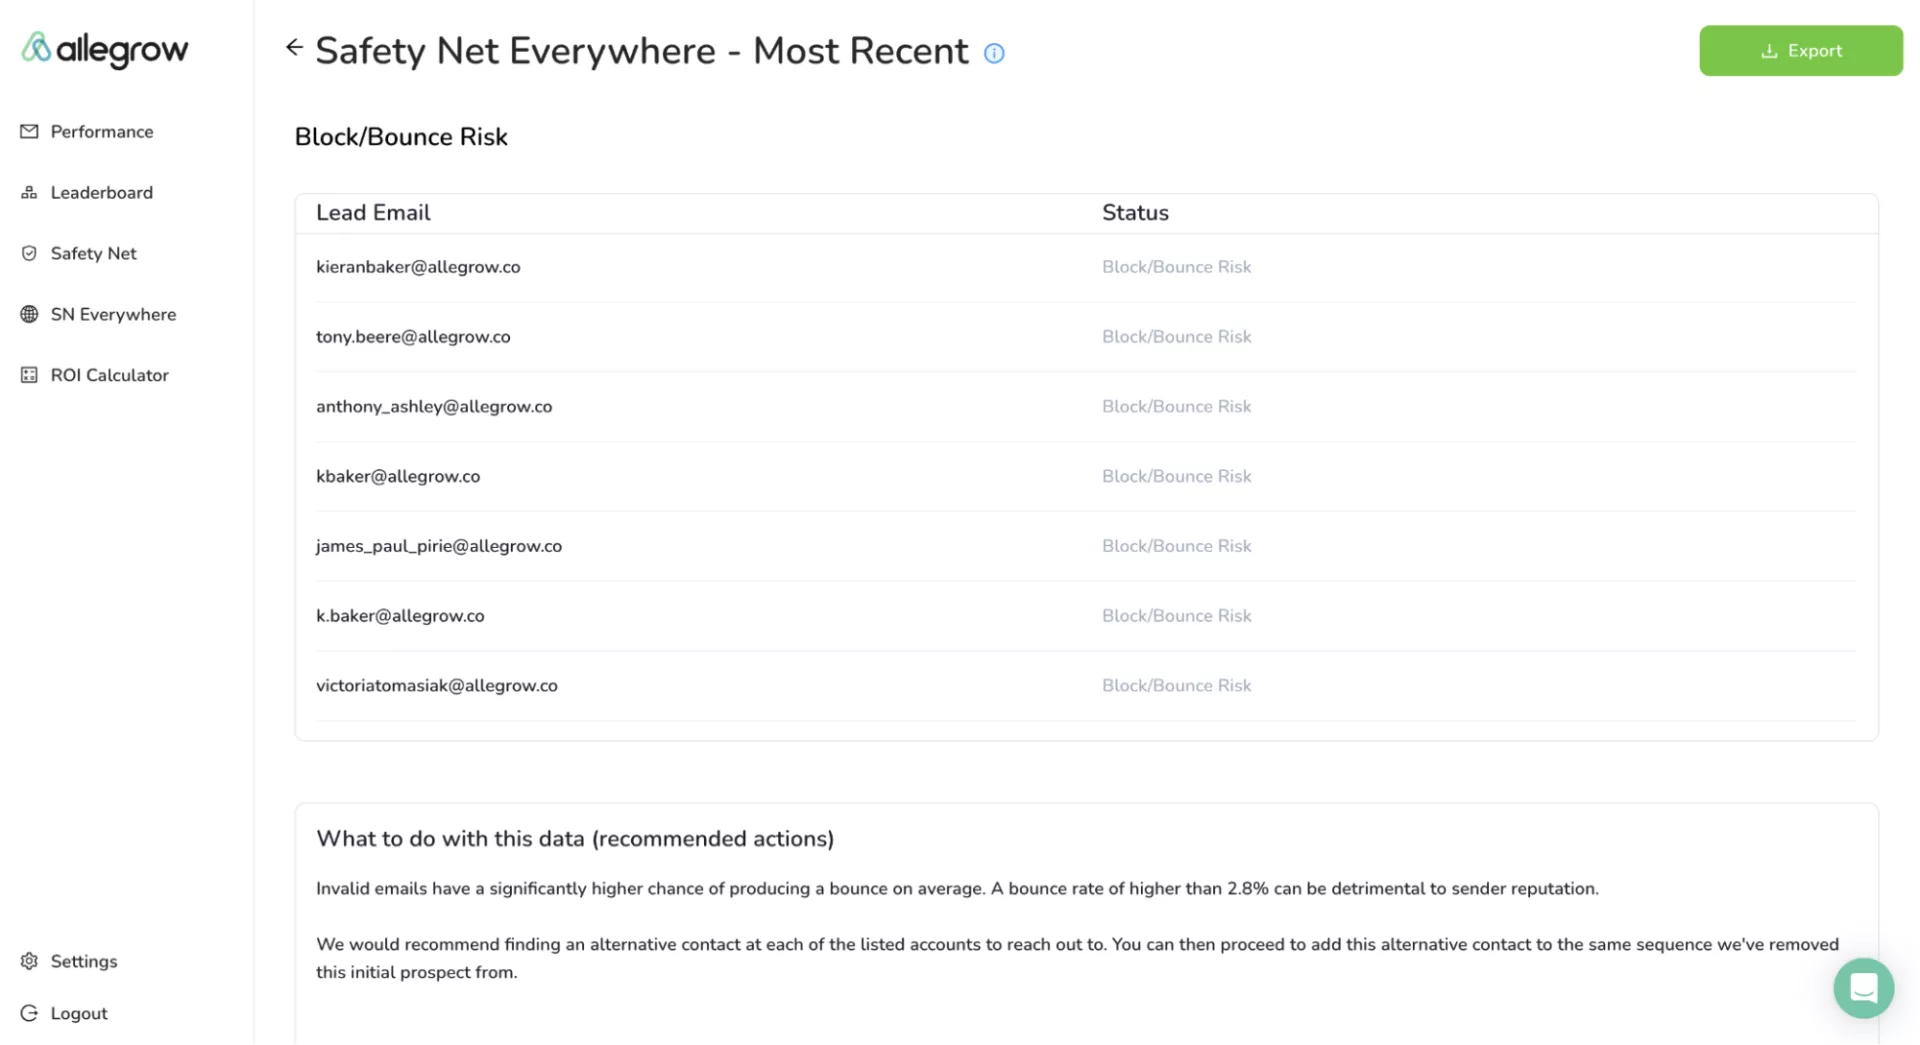Navigate to SN Everywhere
The width and height of the screenshot is (1920, 1045).
113,315
